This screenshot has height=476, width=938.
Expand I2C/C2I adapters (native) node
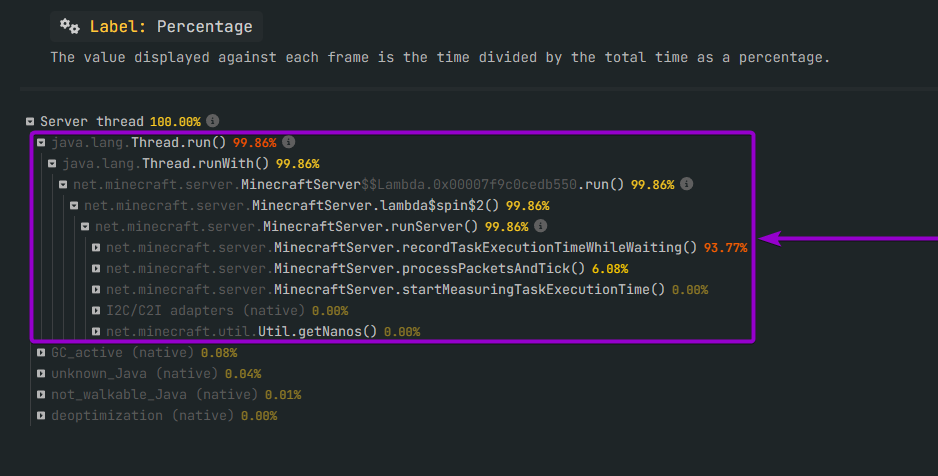pos(96,310)
